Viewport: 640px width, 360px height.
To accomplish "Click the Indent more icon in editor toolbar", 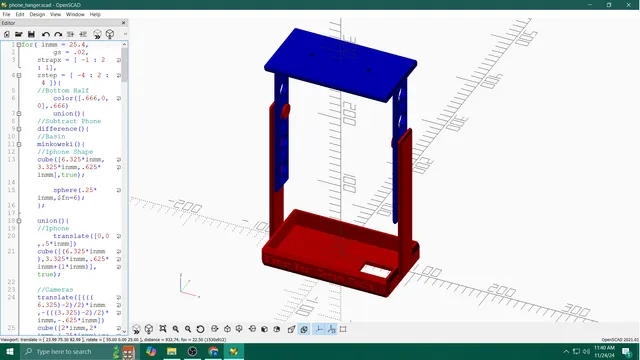I will pos(83,34).
